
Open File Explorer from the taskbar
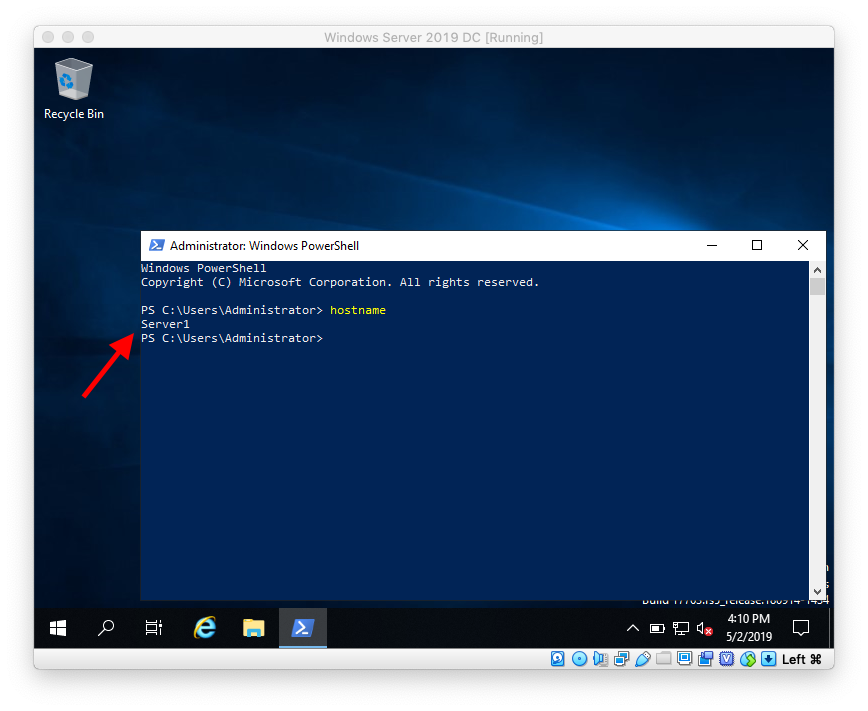pos(253,628)
